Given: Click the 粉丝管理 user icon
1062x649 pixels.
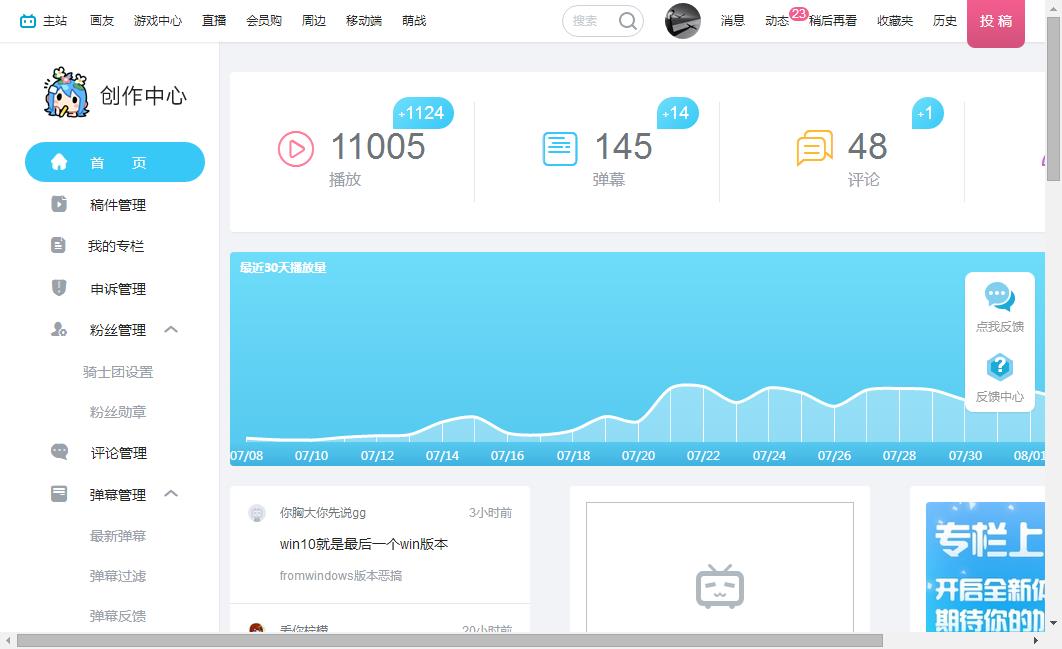Looking at the screenshot, I should (59, 329).
